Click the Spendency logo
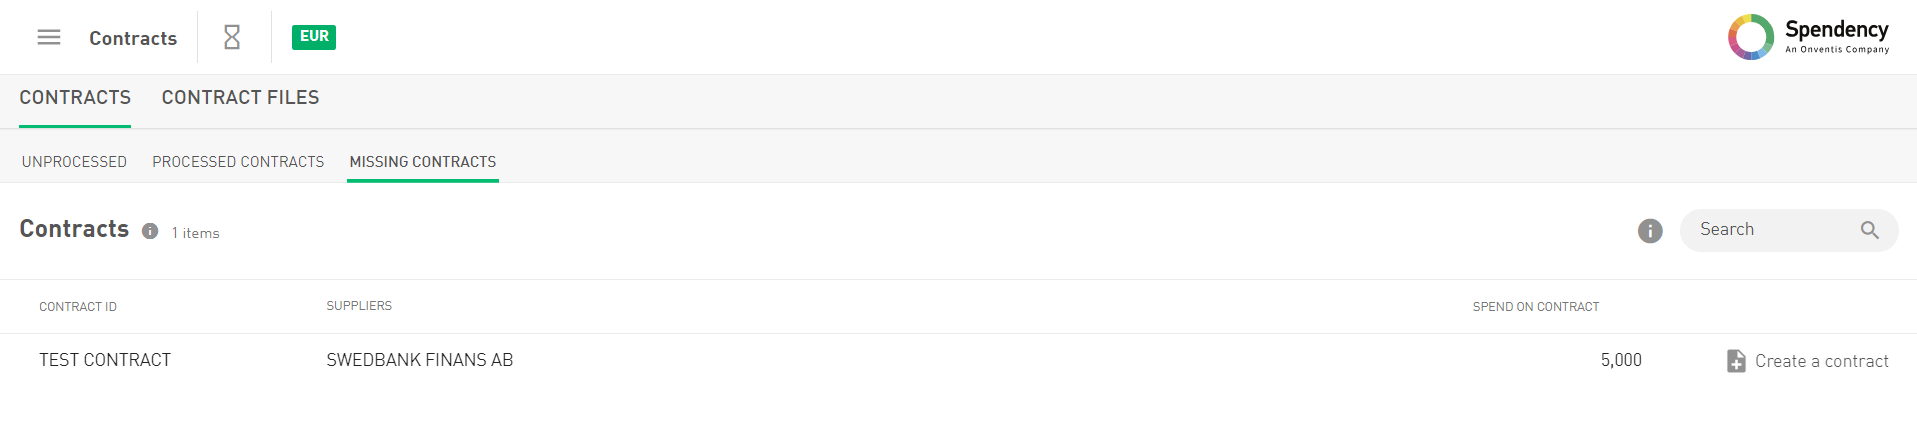Viewport: 1917px width, 446px height. pos(1808,37)
